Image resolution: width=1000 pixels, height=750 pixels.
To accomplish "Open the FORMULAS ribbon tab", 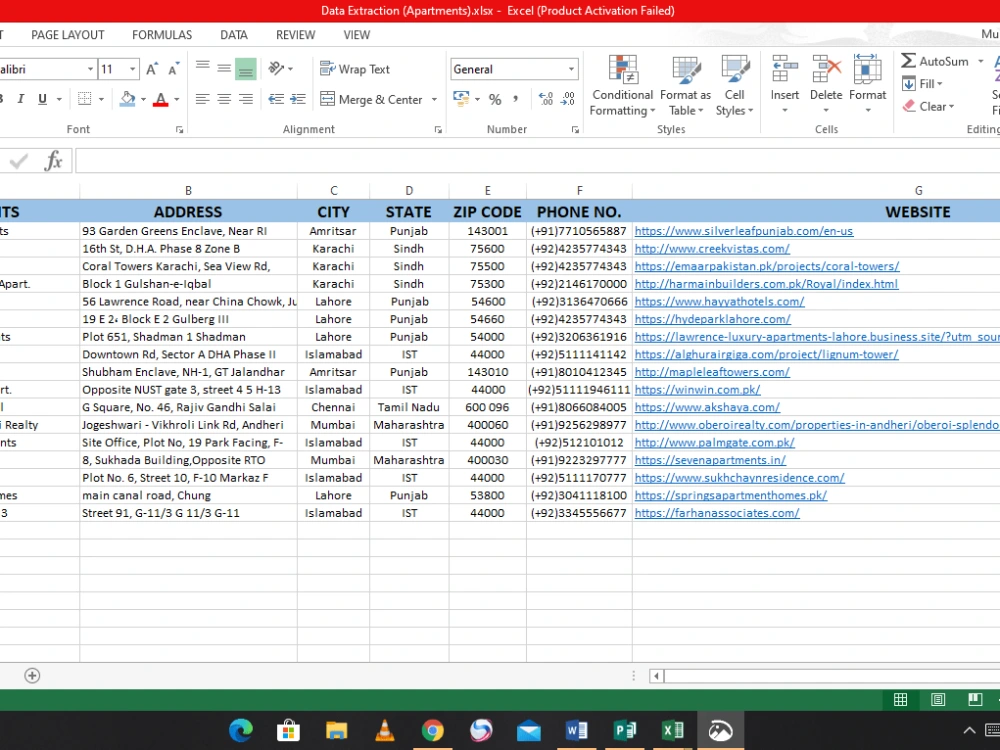I will coord(162,35).
